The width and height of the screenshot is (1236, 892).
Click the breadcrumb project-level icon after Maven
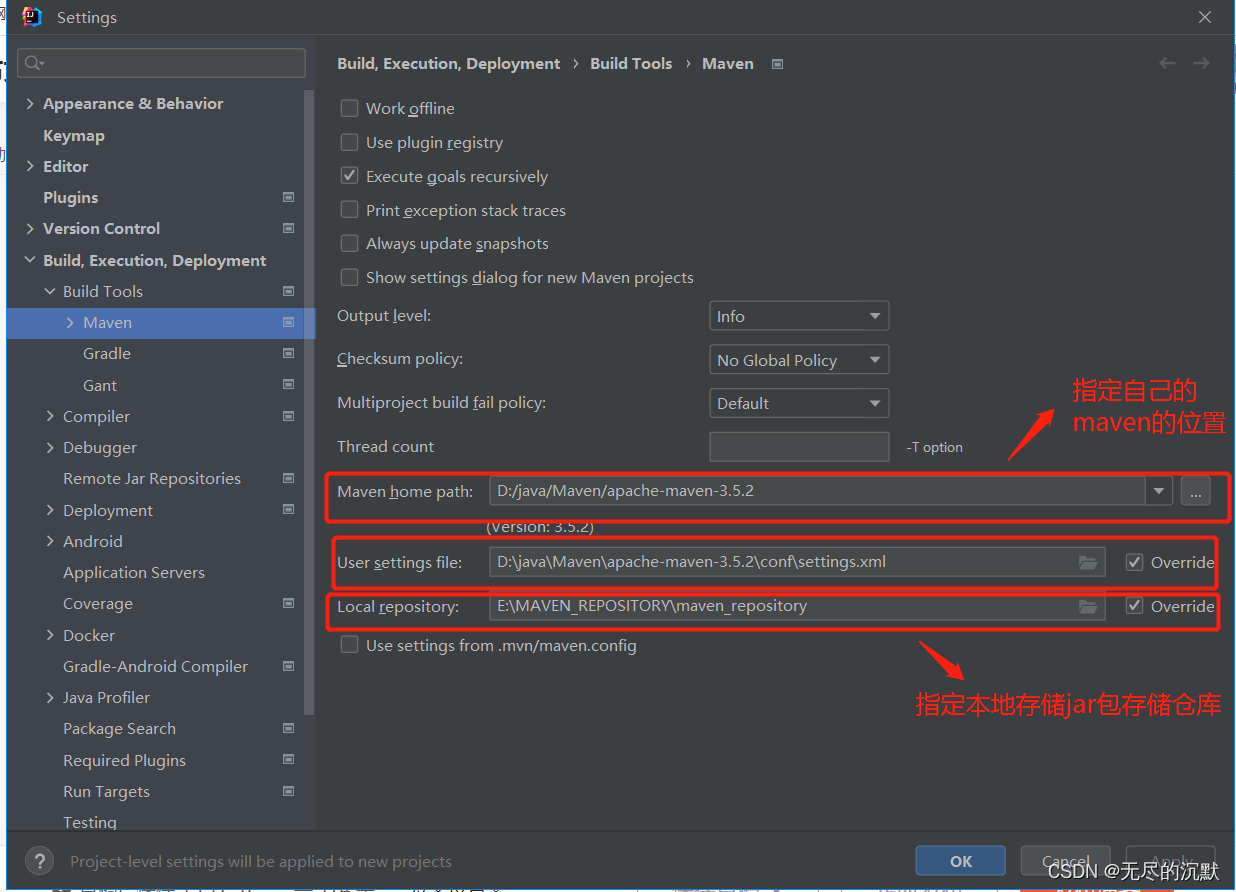777,64
